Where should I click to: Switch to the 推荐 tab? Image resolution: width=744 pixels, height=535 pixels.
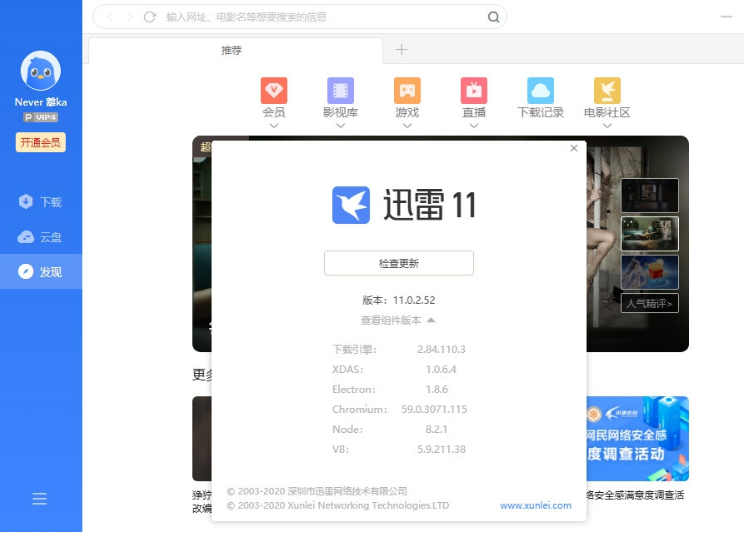tap(235, 50)
